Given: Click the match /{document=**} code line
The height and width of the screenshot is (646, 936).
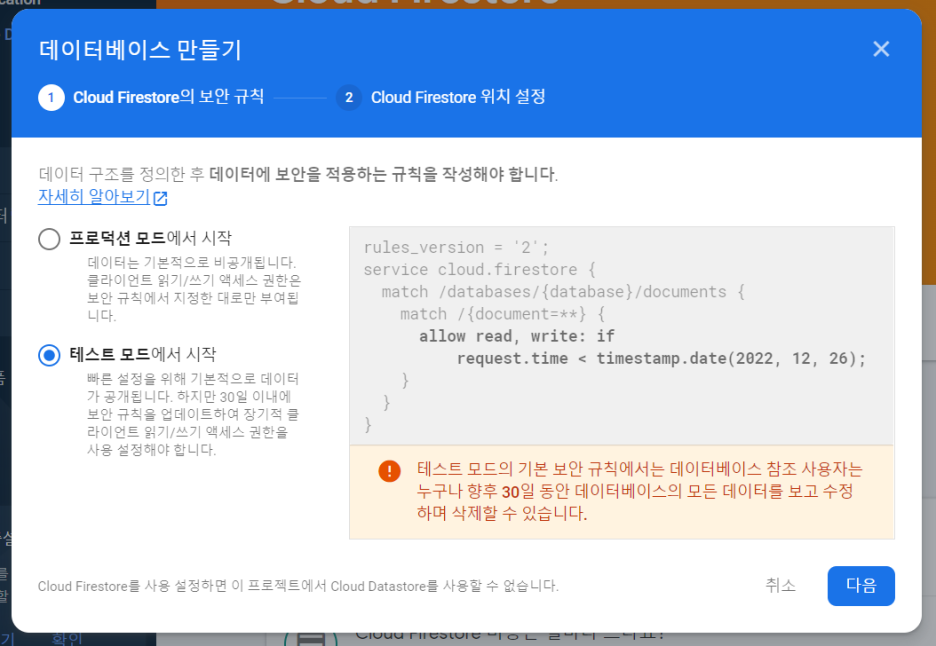Looking at the screenshot, I should [503, 314].
